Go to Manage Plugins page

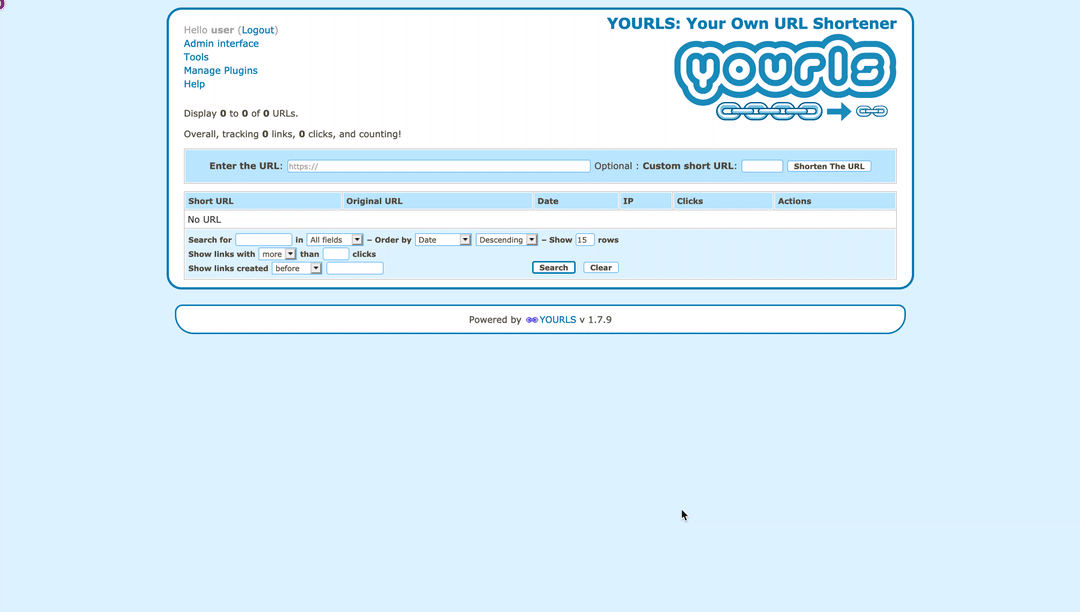coord(220,71)
